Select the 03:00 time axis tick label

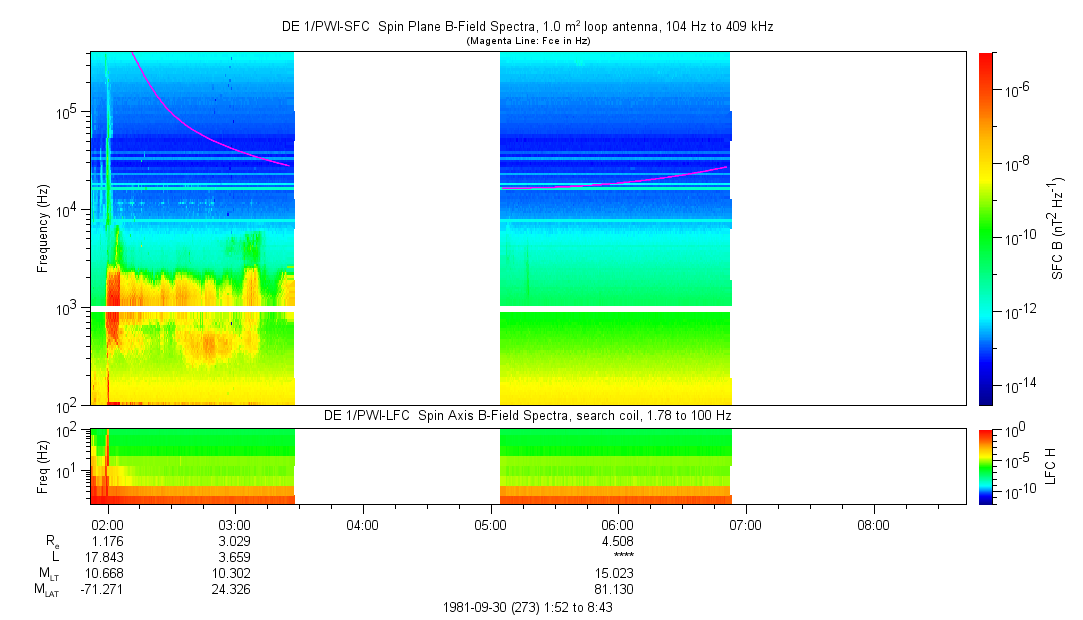pyautogui.click(x=234, y=525)
